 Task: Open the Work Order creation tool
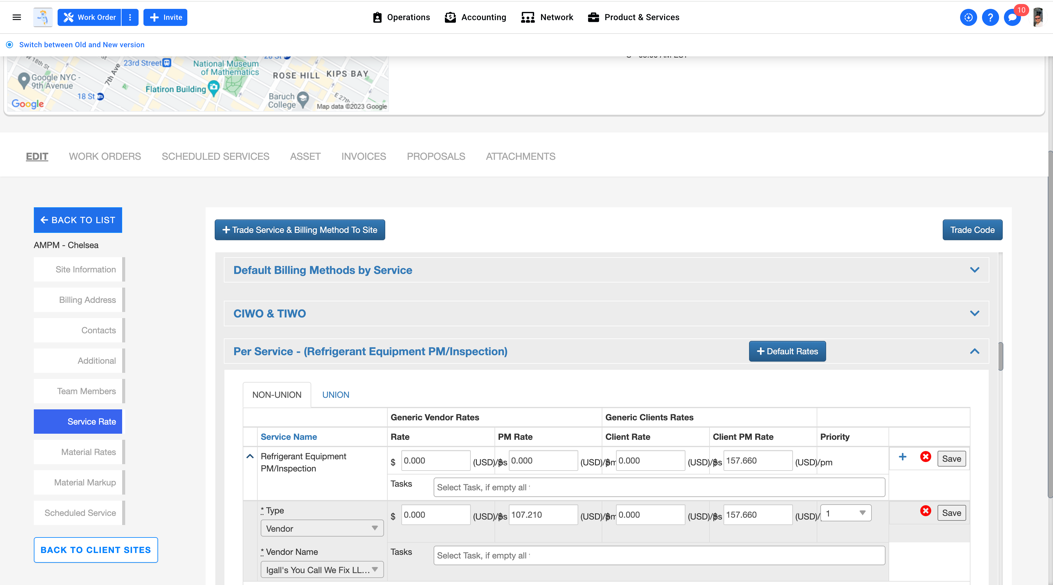pyautogui.click(x=88, y=17)
